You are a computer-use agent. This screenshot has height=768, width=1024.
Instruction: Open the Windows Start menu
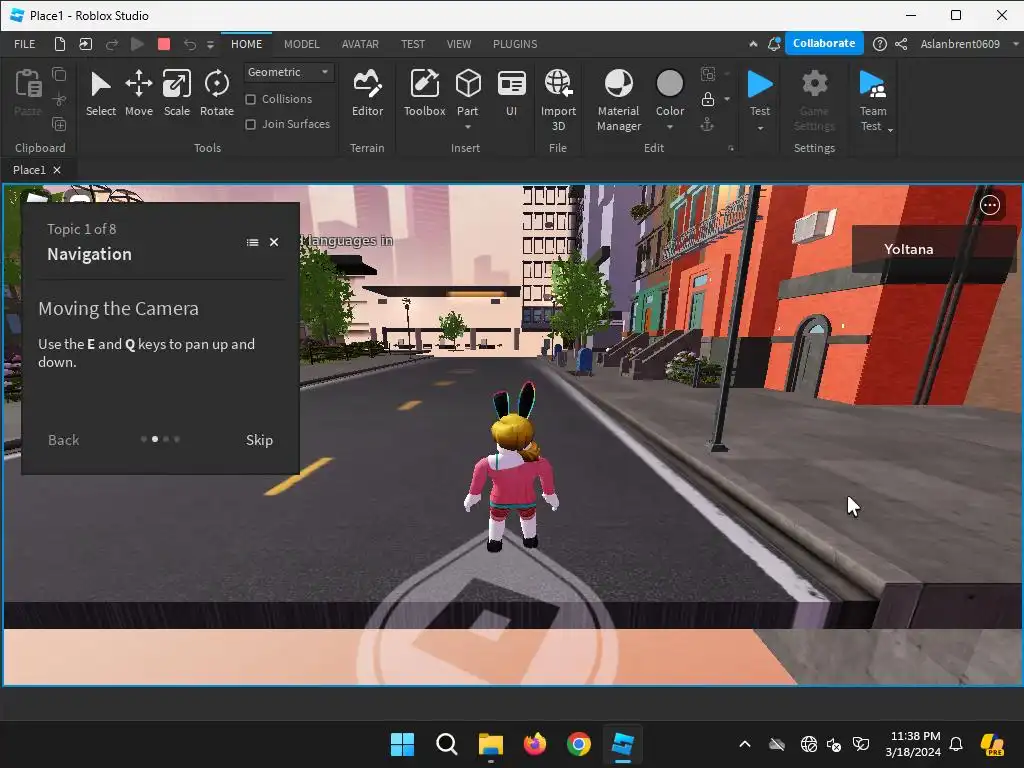coord(402,744)
